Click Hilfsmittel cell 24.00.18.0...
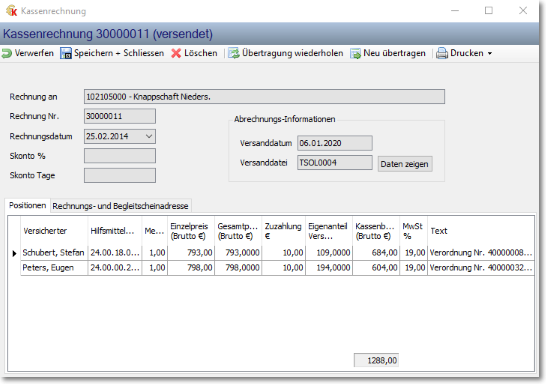This screenshot has width=546, height=384. pyautogui.click(x=115, y=253)
